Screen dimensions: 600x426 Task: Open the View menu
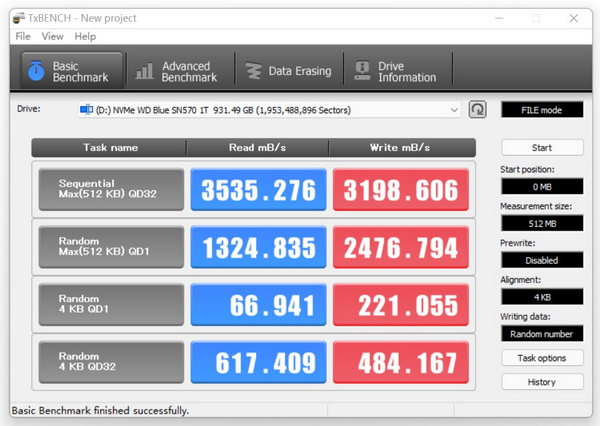pos(52,36)
